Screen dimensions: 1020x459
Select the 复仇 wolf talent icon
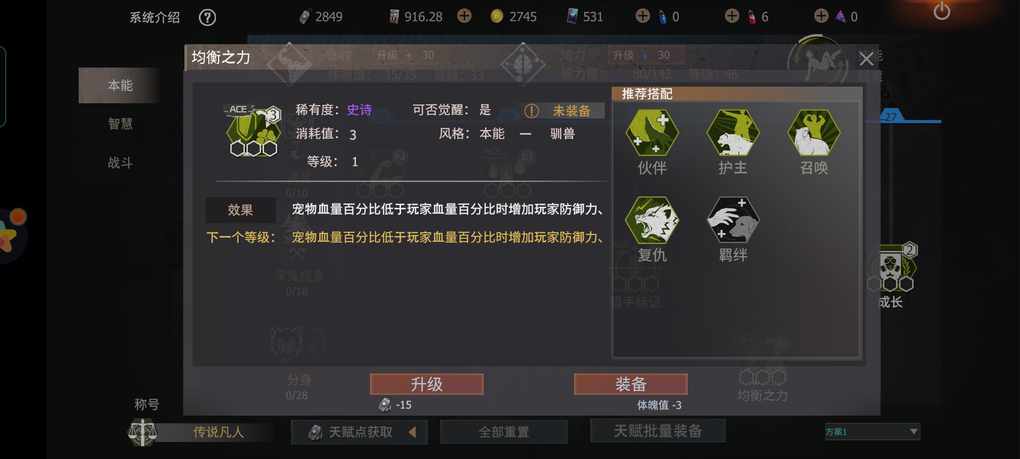coord(652,220)
